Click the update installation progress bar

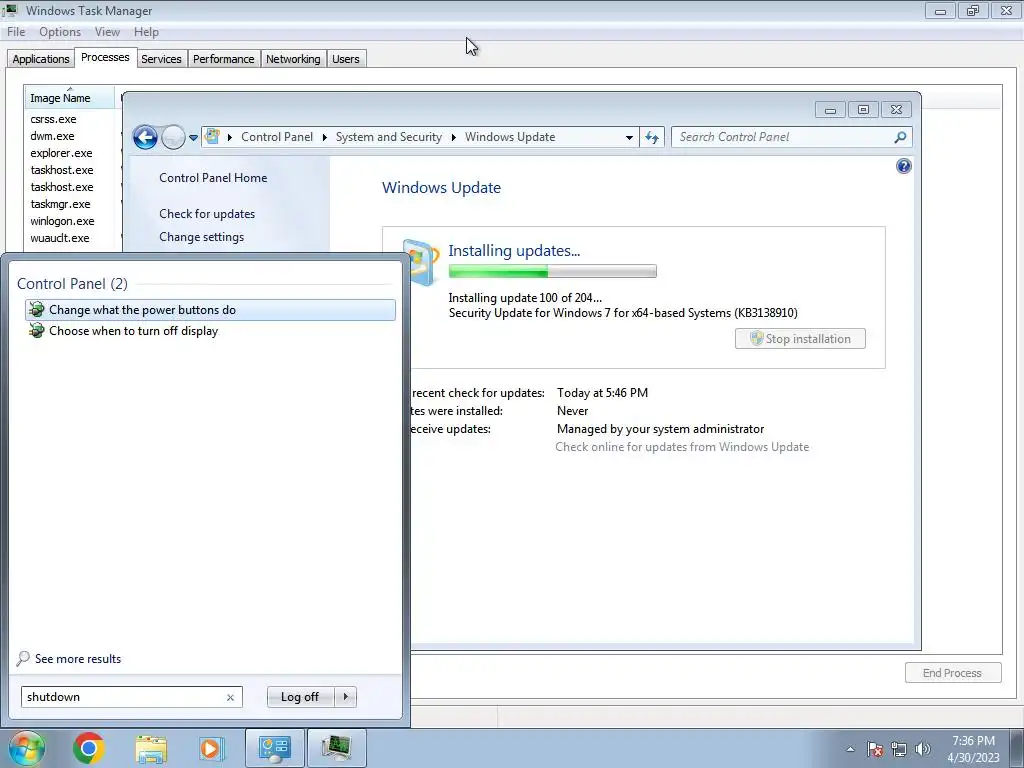pyautogui.click(x=552, y=271)
